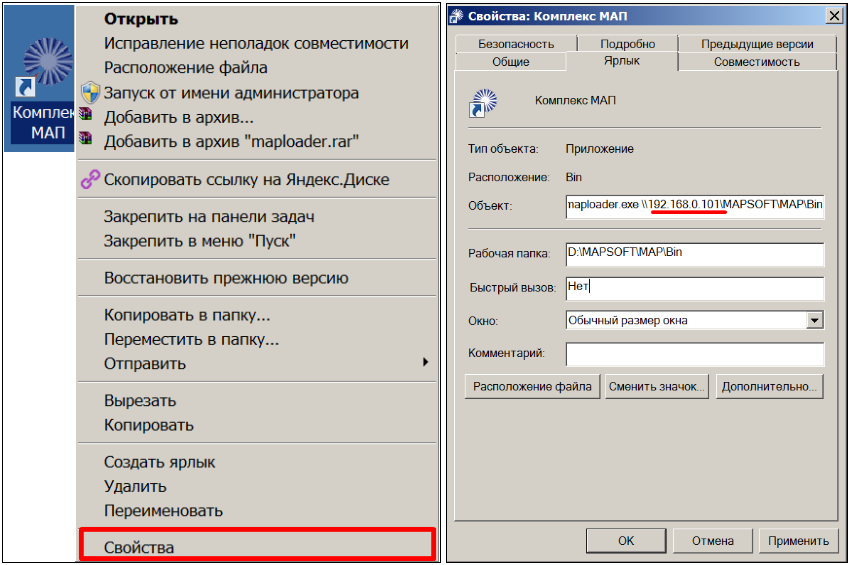Click the shortcut icon inside properties dialog

[483, 103]
